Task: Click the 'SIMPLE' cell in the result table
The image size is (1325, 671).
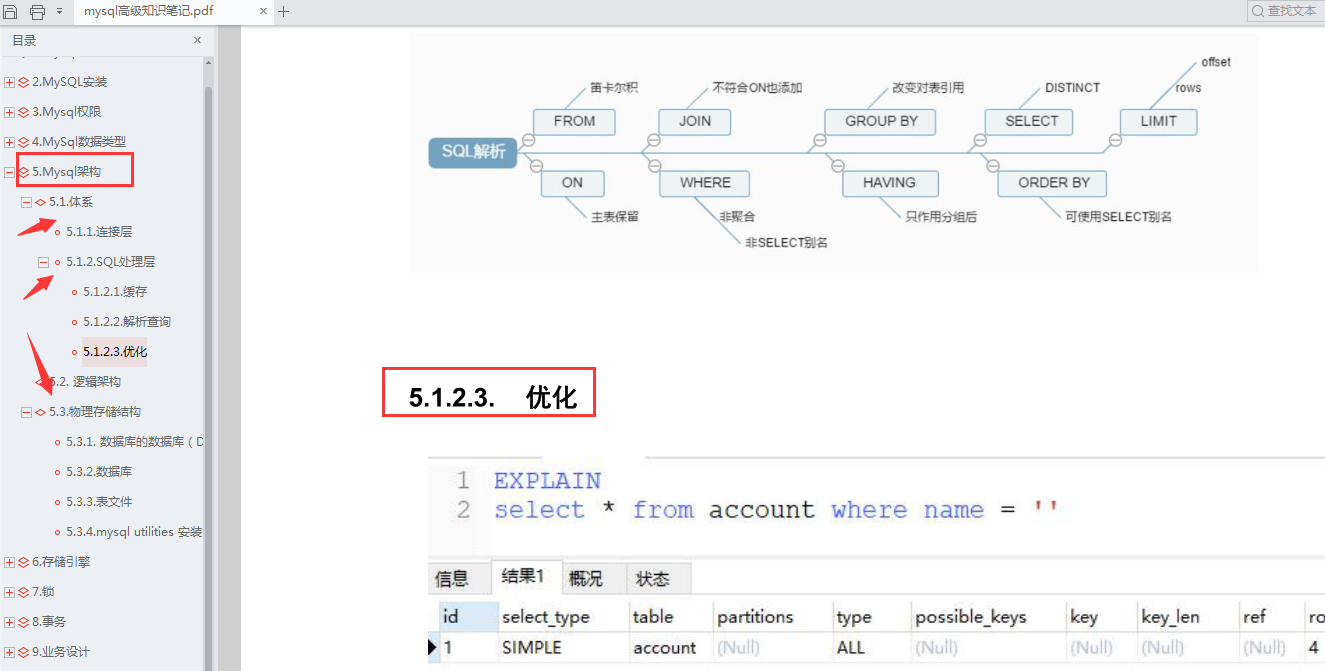Action: (x=532, y=648)
